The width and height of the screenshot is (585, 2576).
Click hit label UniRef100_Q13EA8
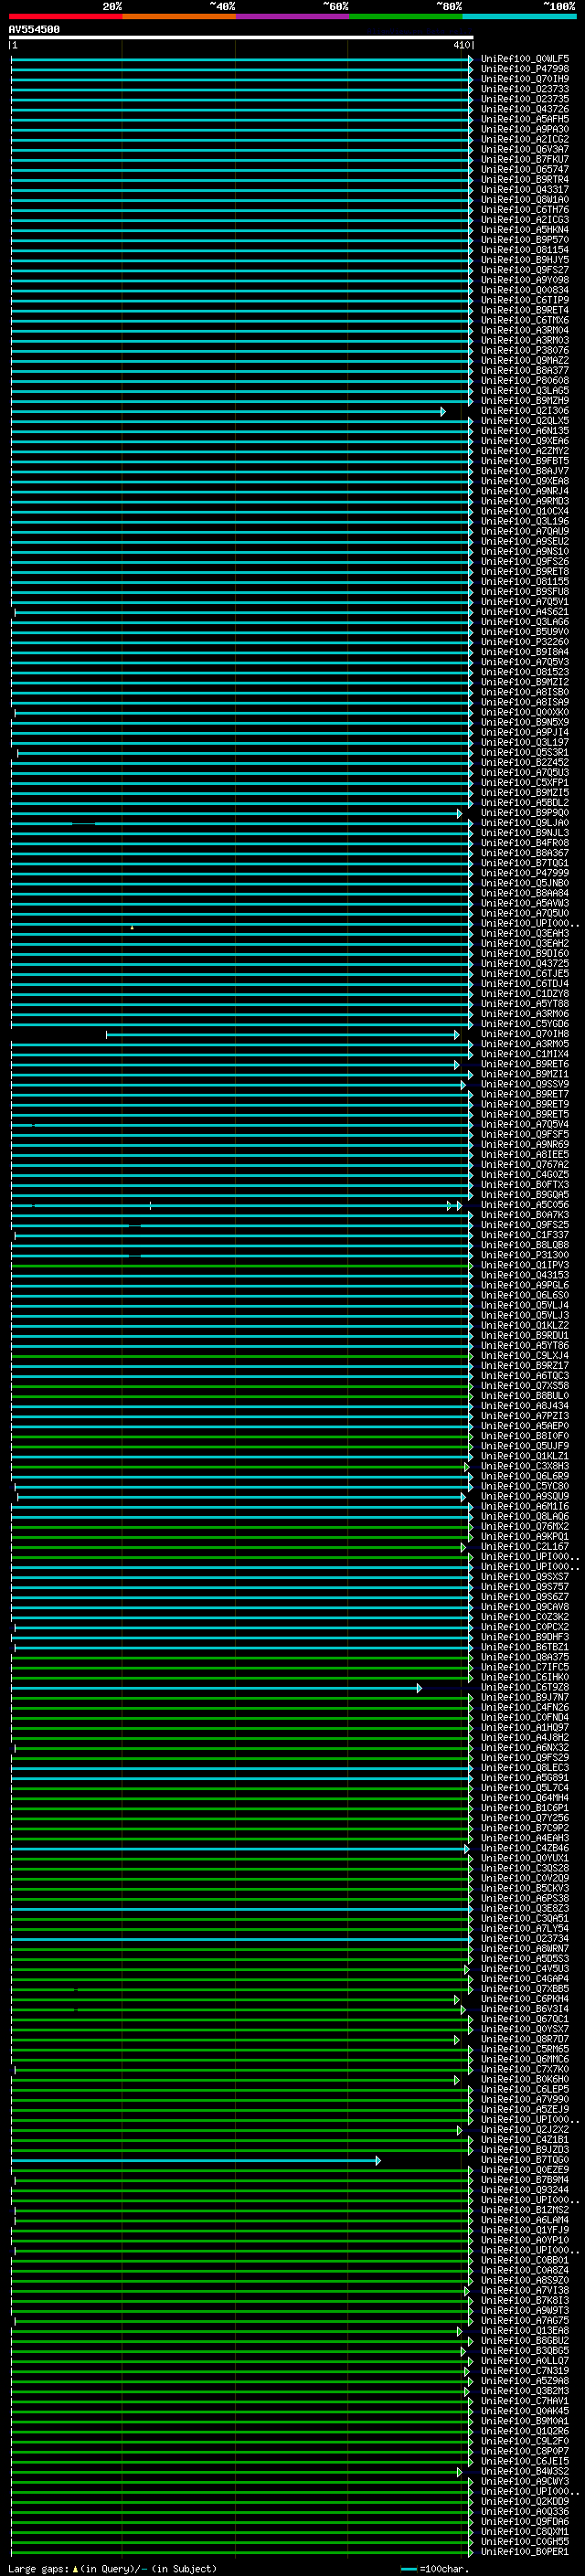pyautogui.click(x=524, y=2332)
